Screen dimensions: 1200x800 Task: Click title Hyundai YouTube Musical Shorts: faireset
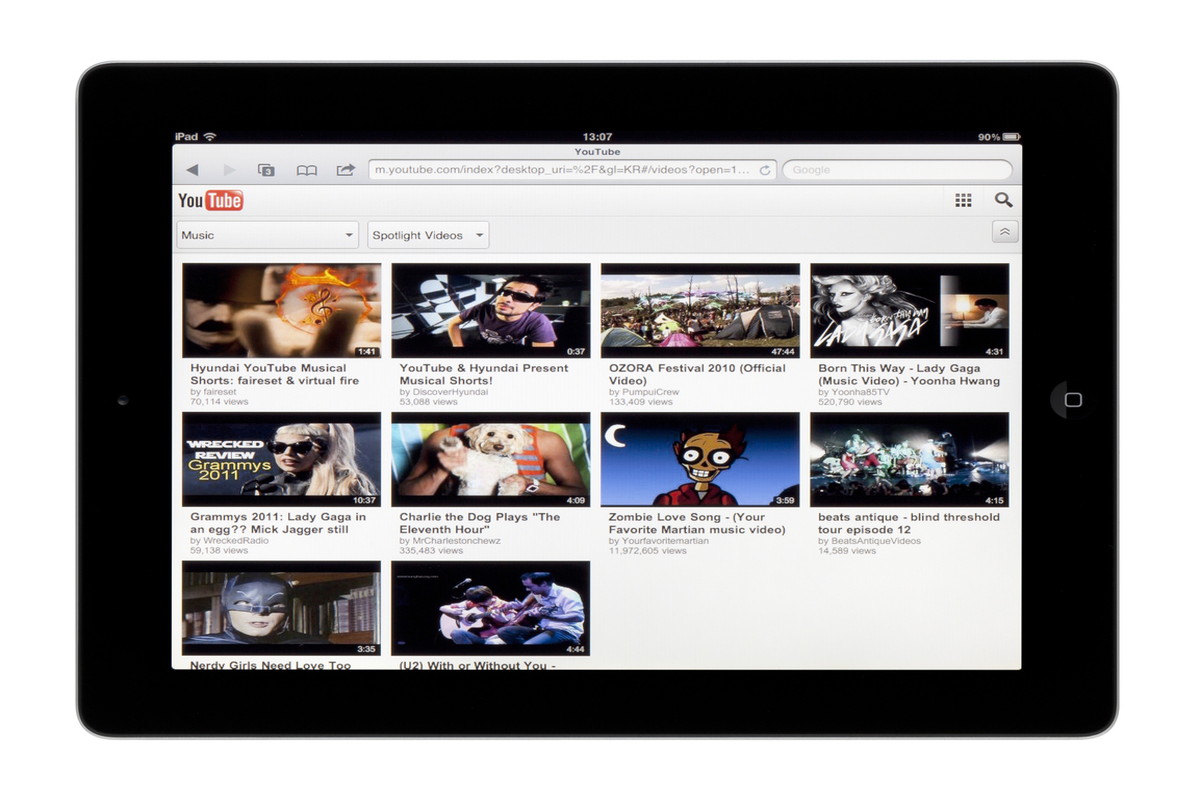tap(275, 374)
